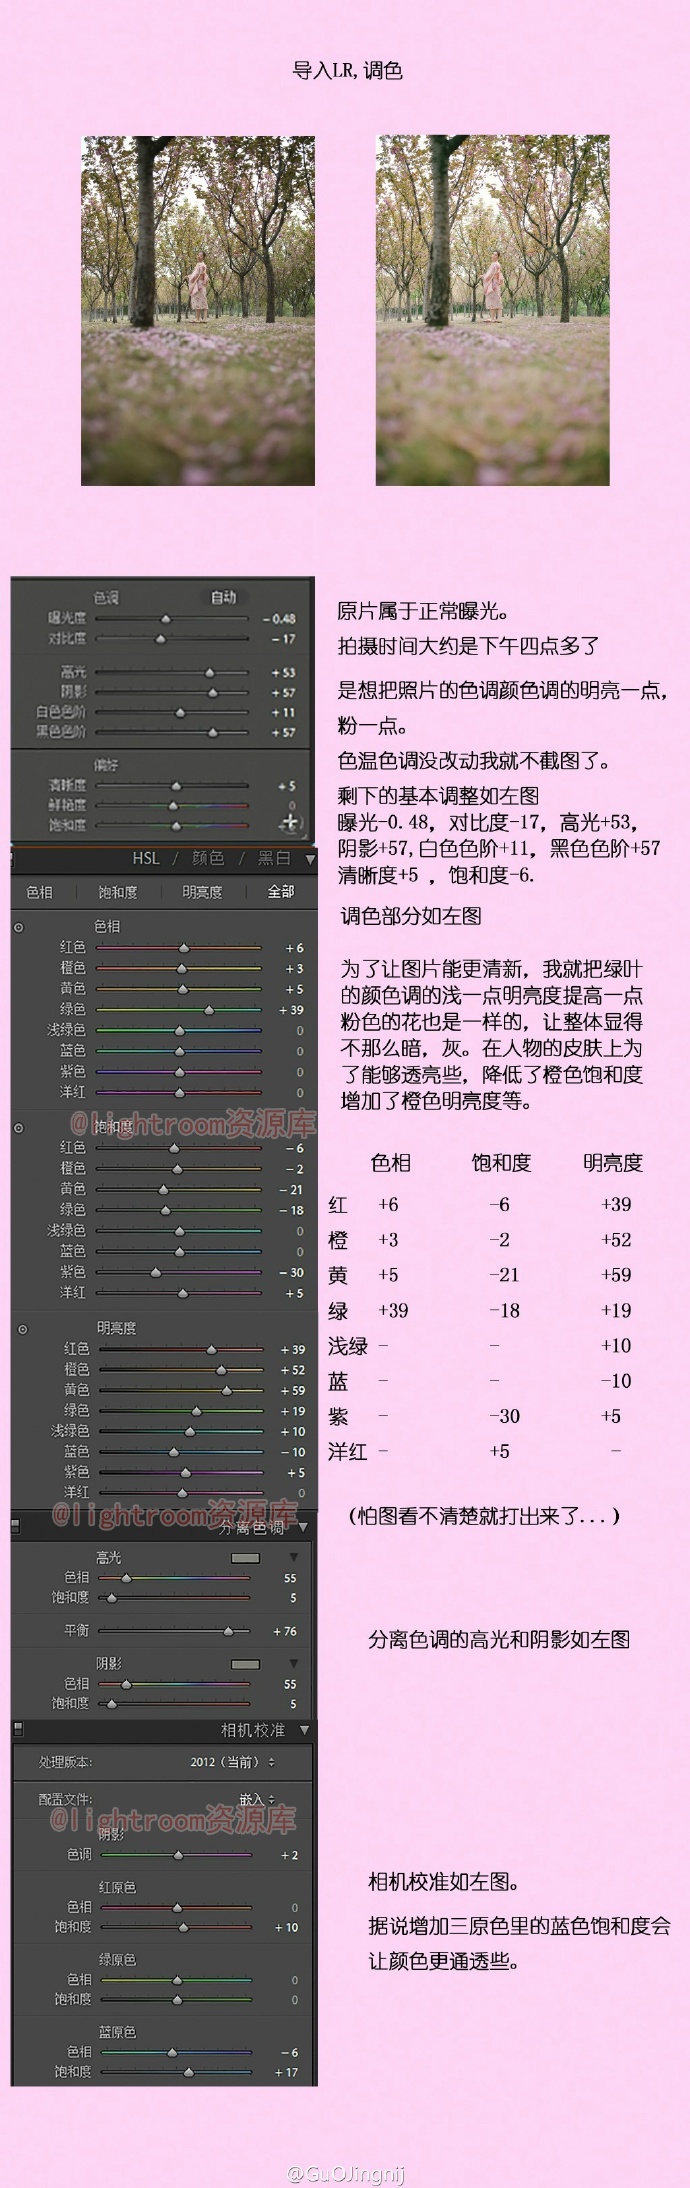The width and height of the screenshot is (690, 2188).
Task: Click the 红原色 饱和度 slider handle at +10
Action: 182,1927
